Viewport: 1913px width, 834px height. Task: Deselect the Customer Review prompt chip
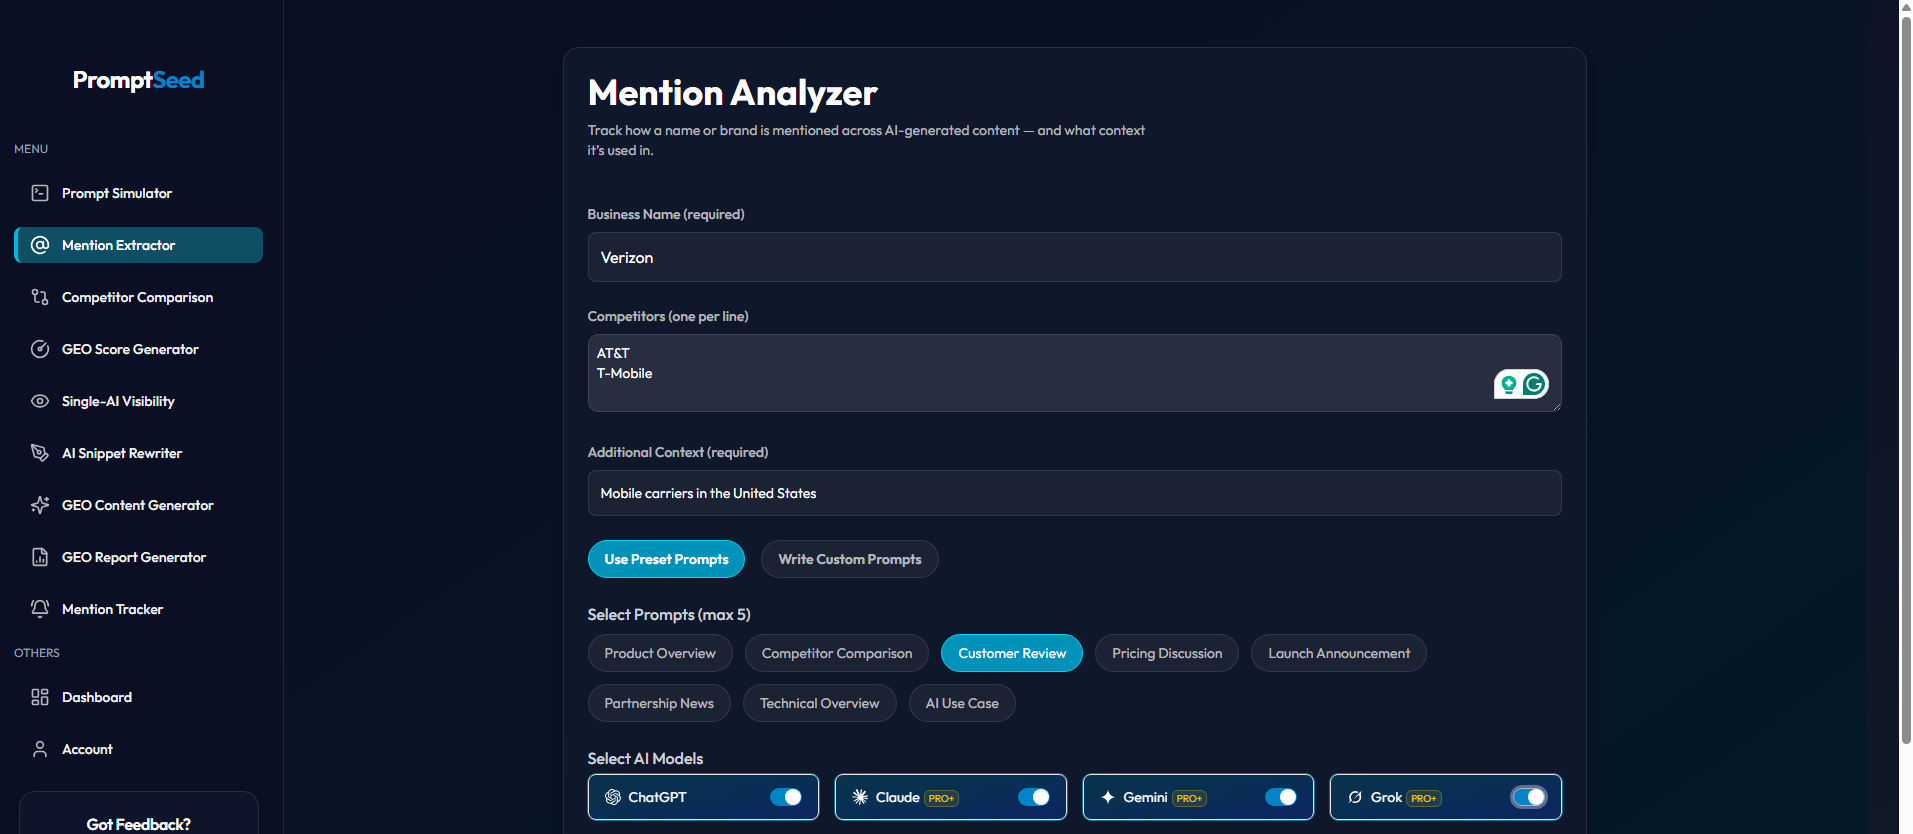1012,653
